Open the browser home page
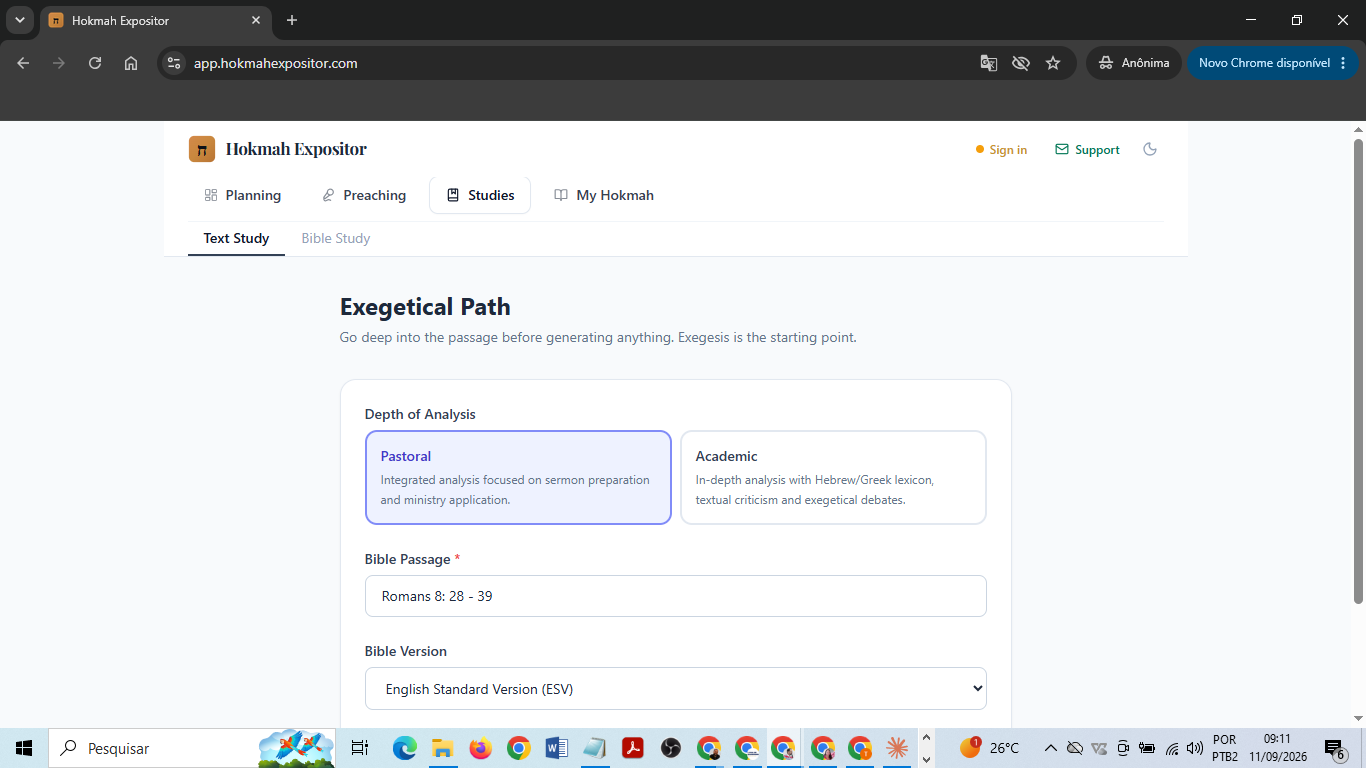 [131, 63]
